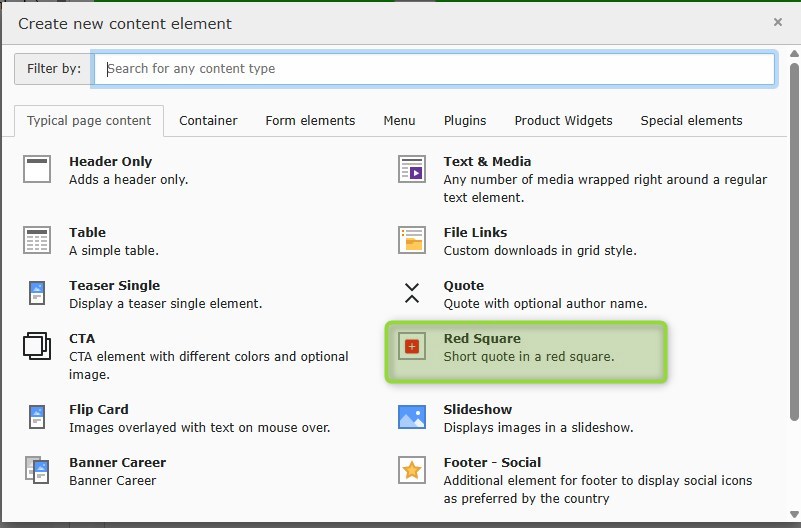The height and width of the screenshot is (528, 801).
Task: Open the Special elements tab
Action: [x=691, y=120]
